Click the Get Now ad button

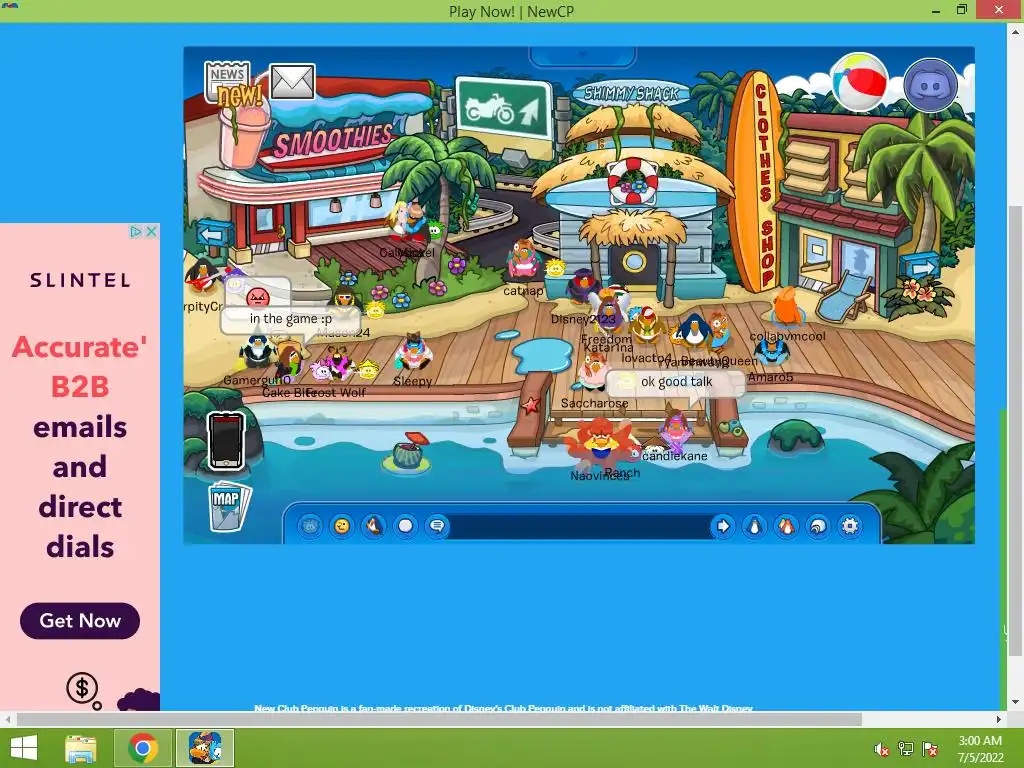pos(80,620)
